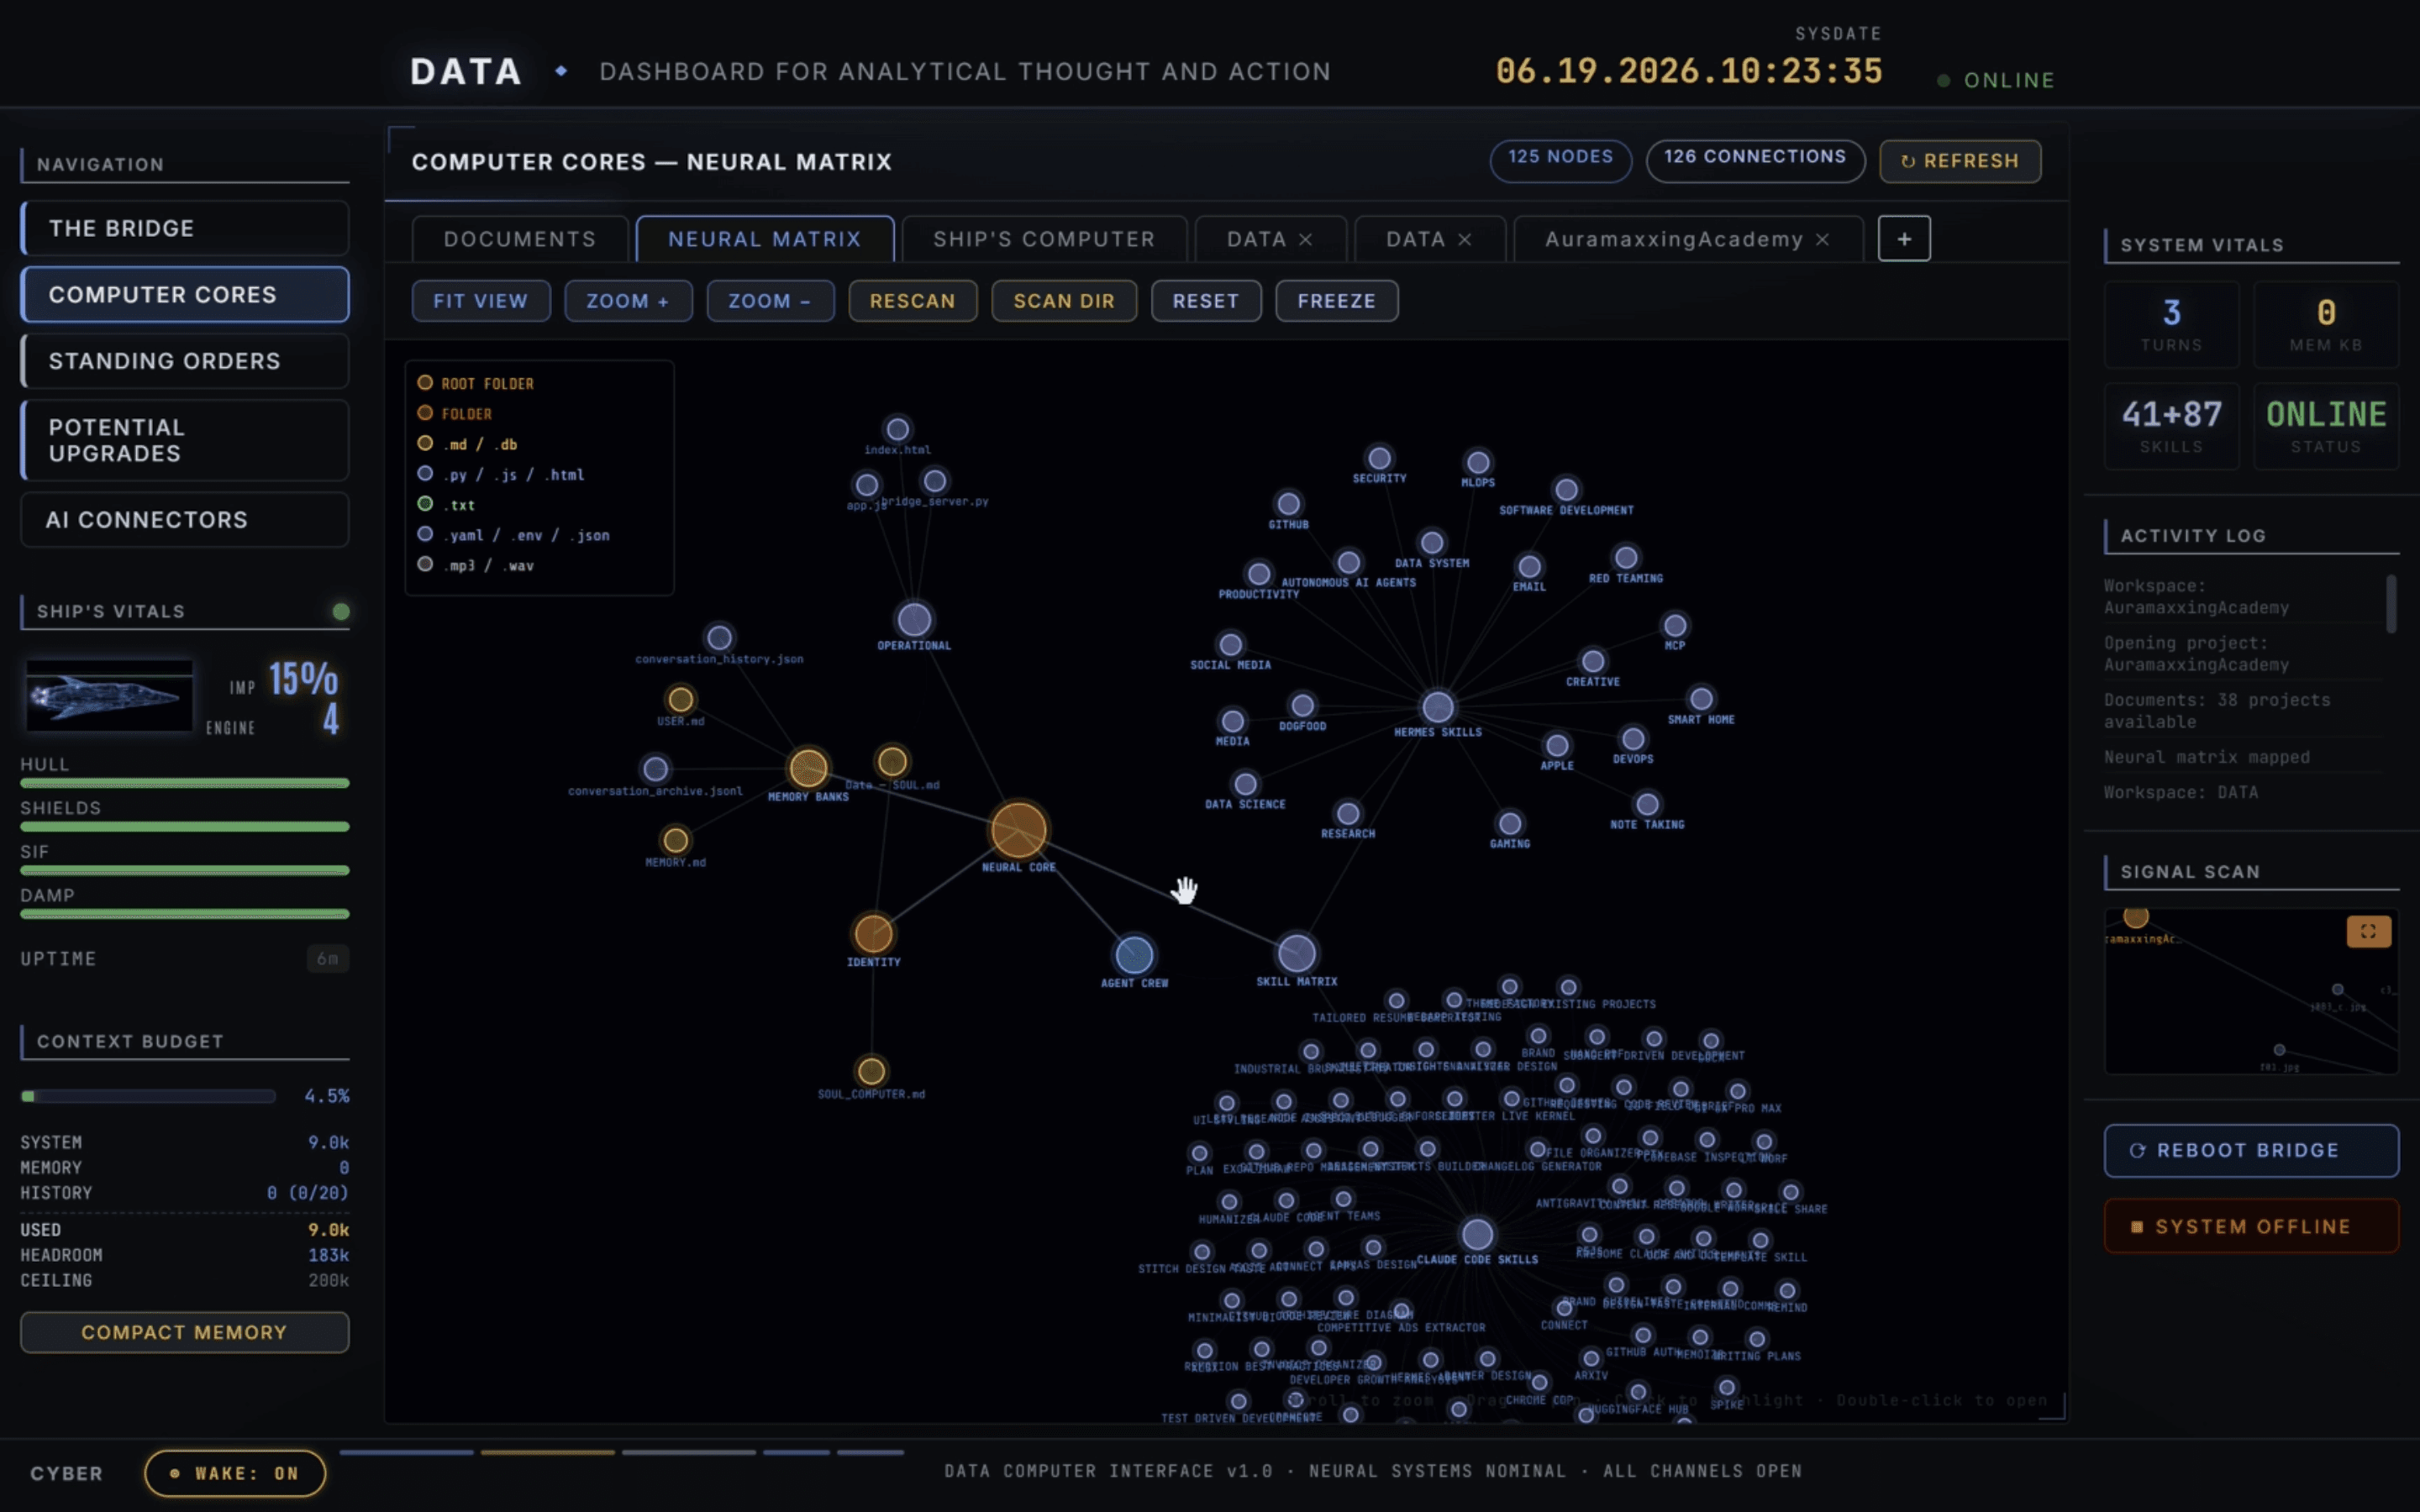This screenshot has height=1512, width=2420.
Task: Select the HERMES SKILLS hub node
Action: point(1438,707)
